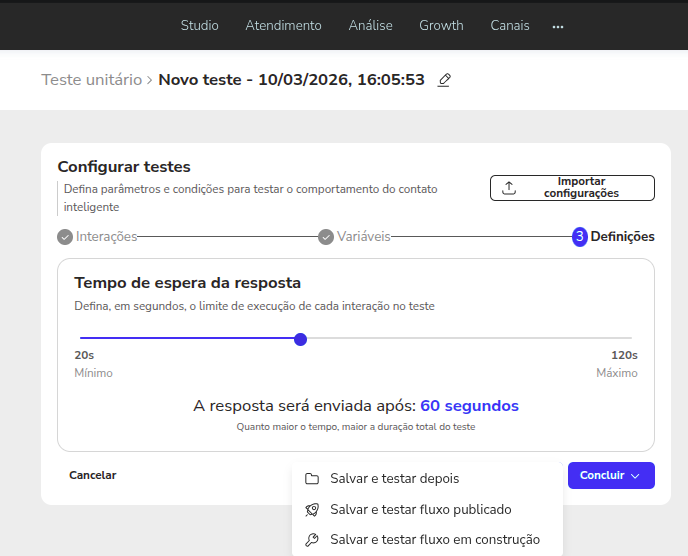Click the step 3 Definições number badge

pyautogui.click(x=579, y=237)
